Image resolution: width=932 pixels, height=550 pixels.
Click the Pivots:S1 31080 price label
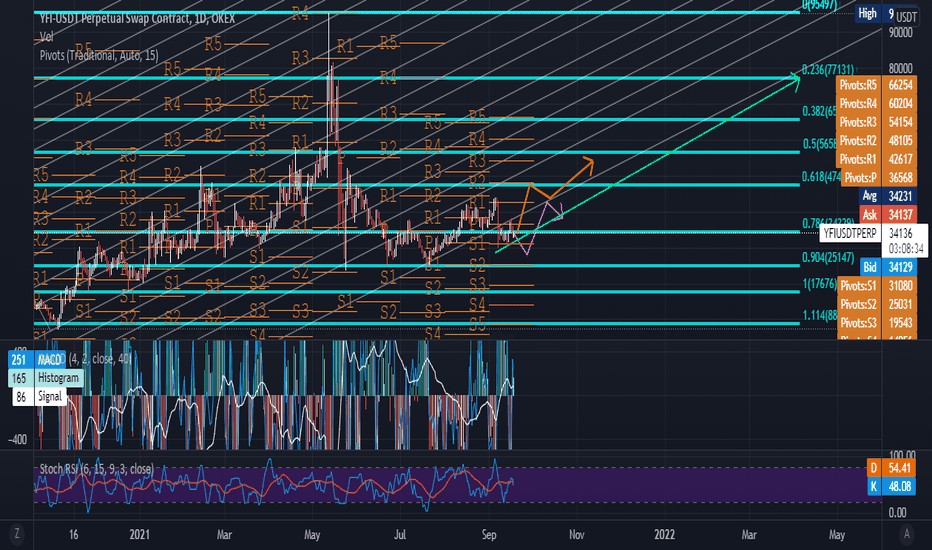click(x=877, y=285)
